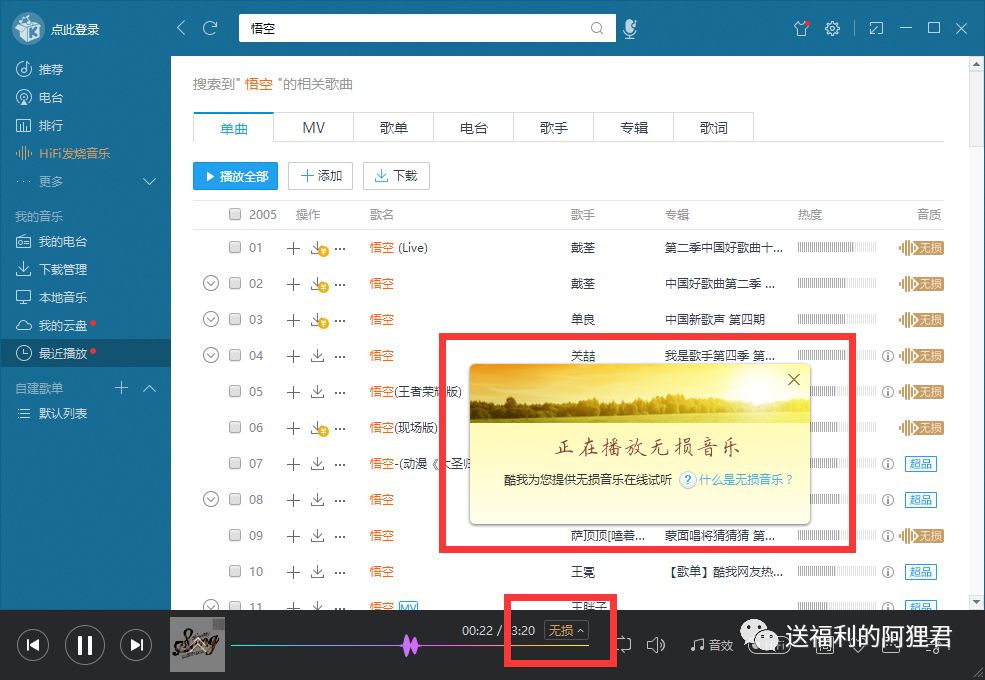The width and height of the screenshot is (985, 680).
Task: Open the 推荐 recommendations page
Action: 39,69
